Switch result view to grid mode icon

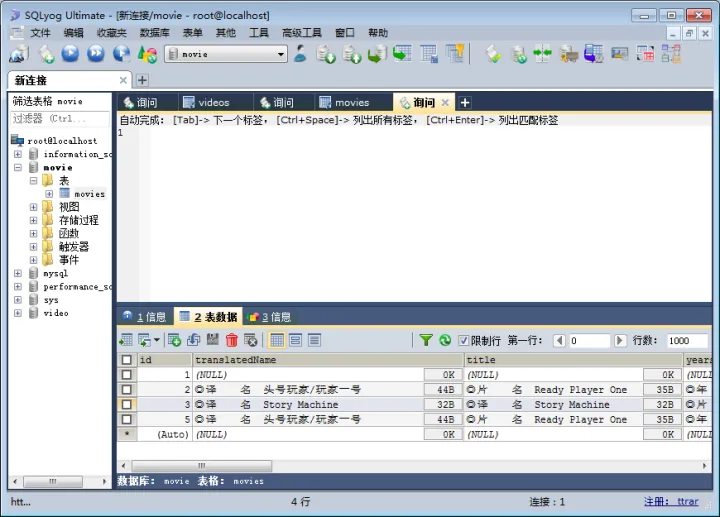(277, 341)
